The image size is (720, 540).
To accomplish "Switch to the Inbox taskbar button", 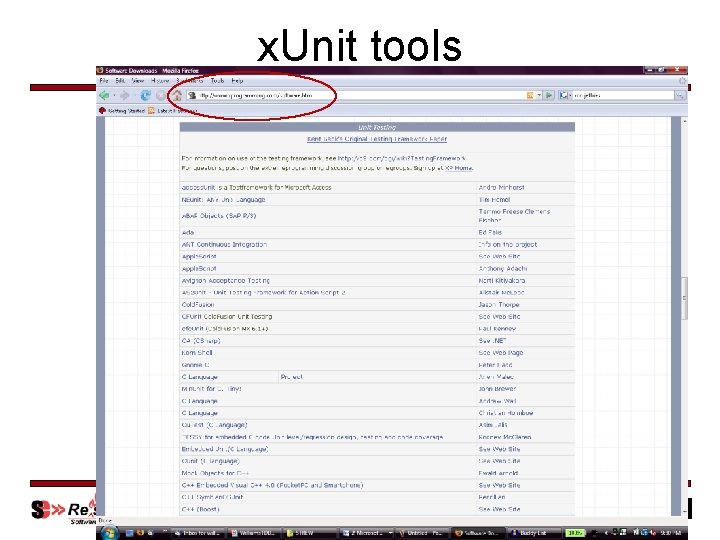I will pyautogui.click(x=198, y=533).
